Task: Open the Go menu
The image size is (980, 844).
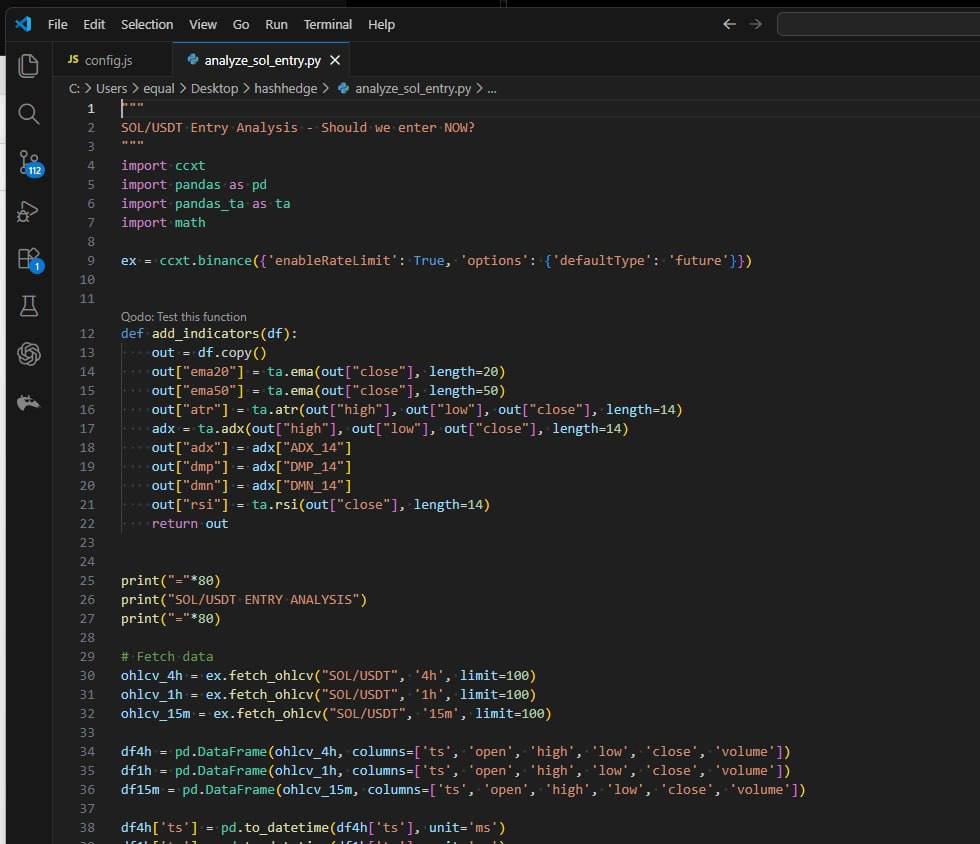Action: [x=241, y=24]
